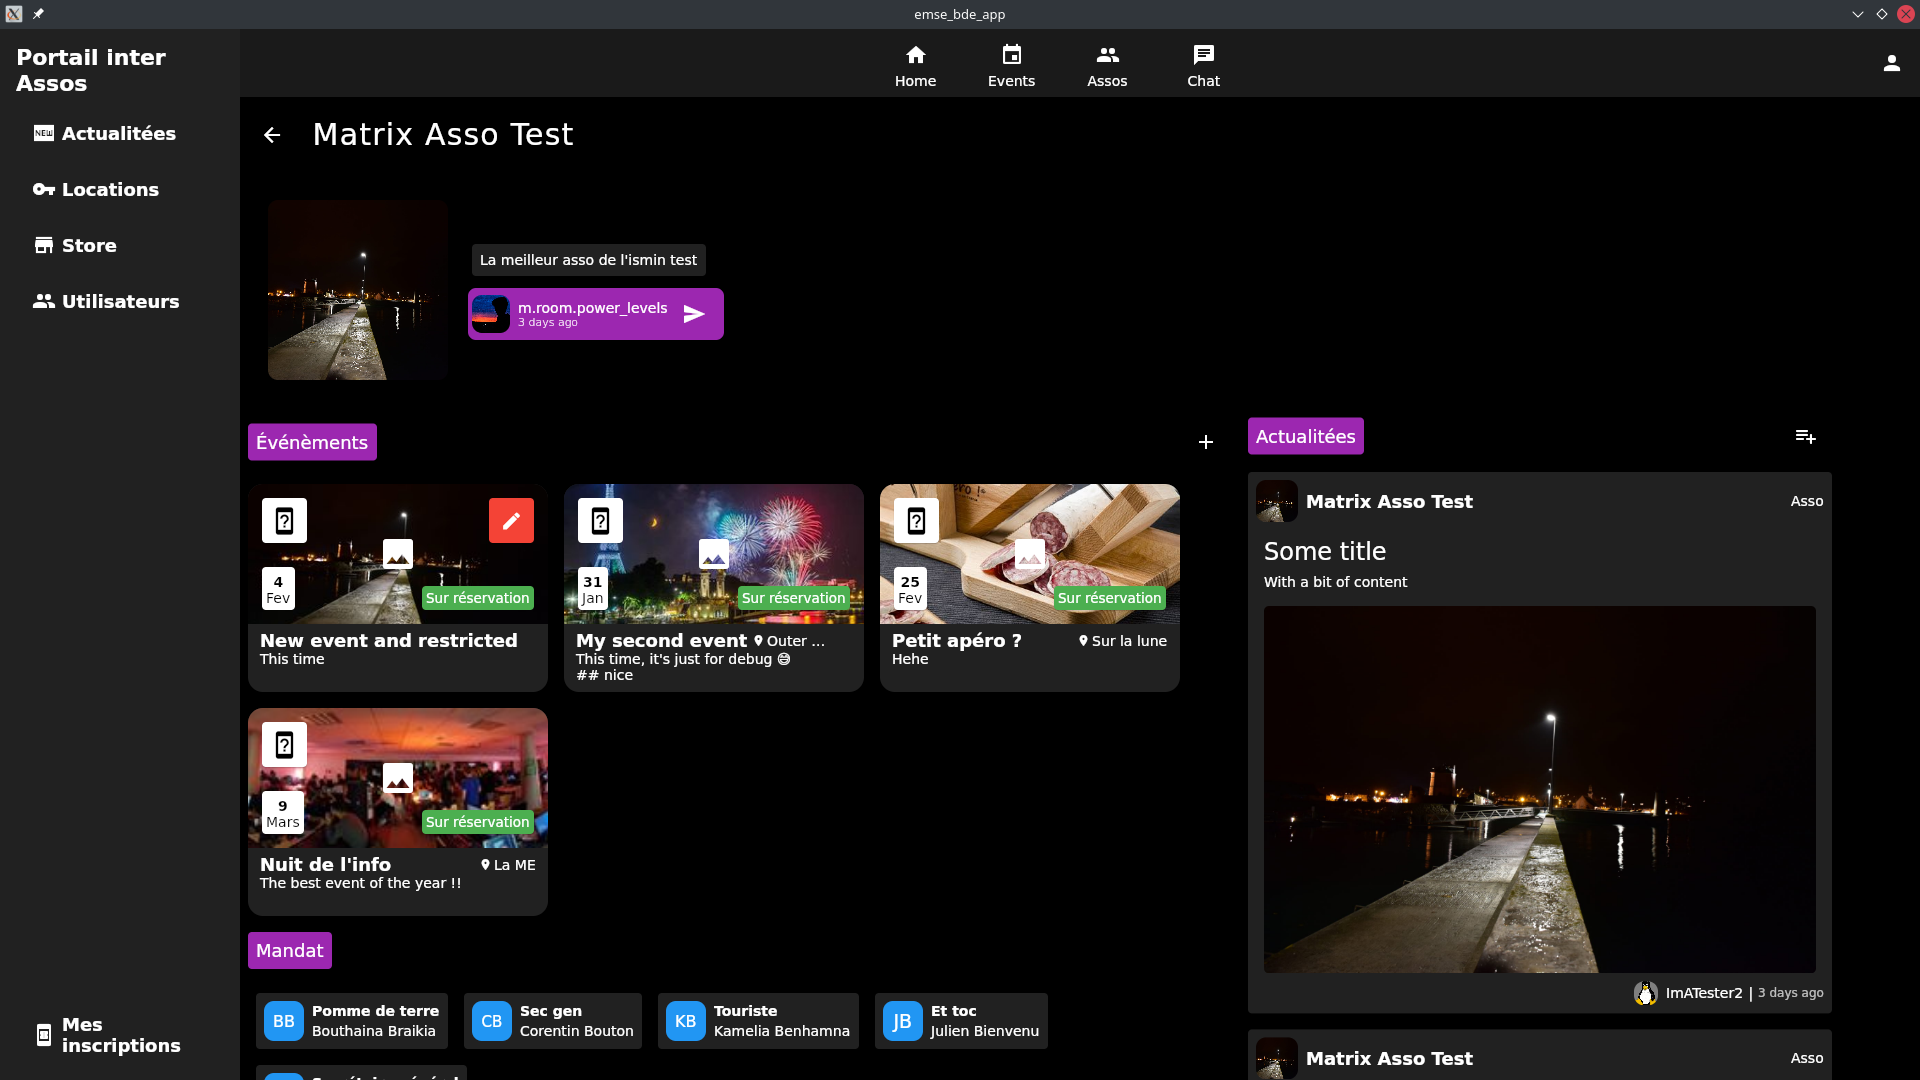Open the user account icon at top right
The width and height of the screenshot is (1920, 1080).
1891,62
